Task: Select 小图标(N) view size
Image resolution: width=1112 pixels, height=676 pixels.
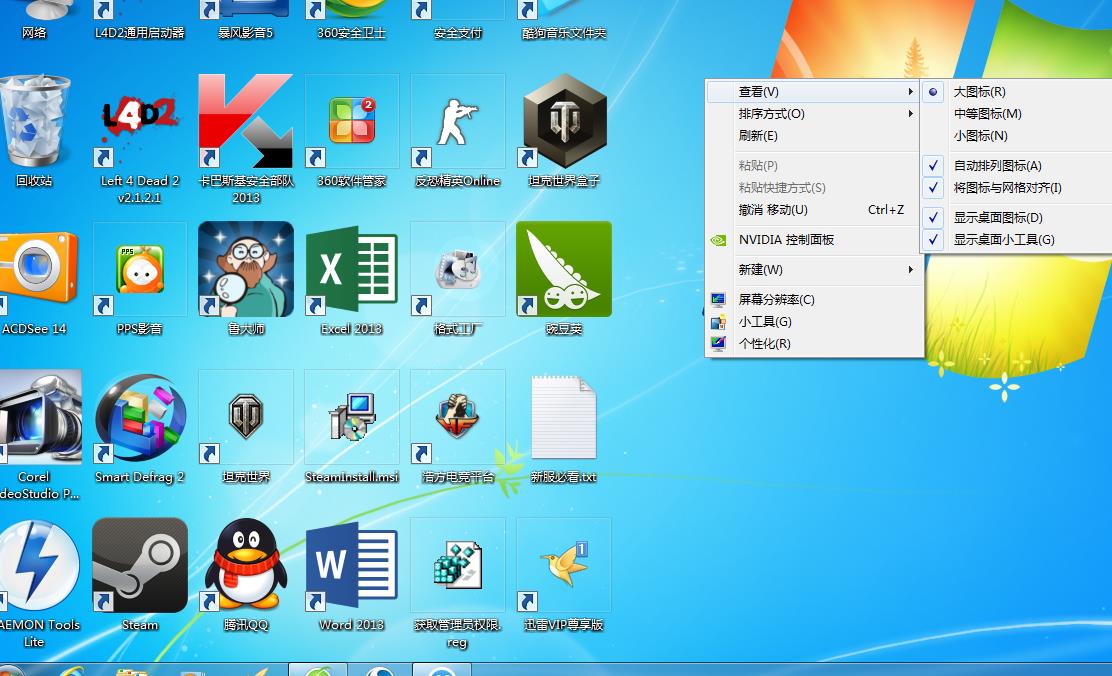Action: (x=1016, y=135)
